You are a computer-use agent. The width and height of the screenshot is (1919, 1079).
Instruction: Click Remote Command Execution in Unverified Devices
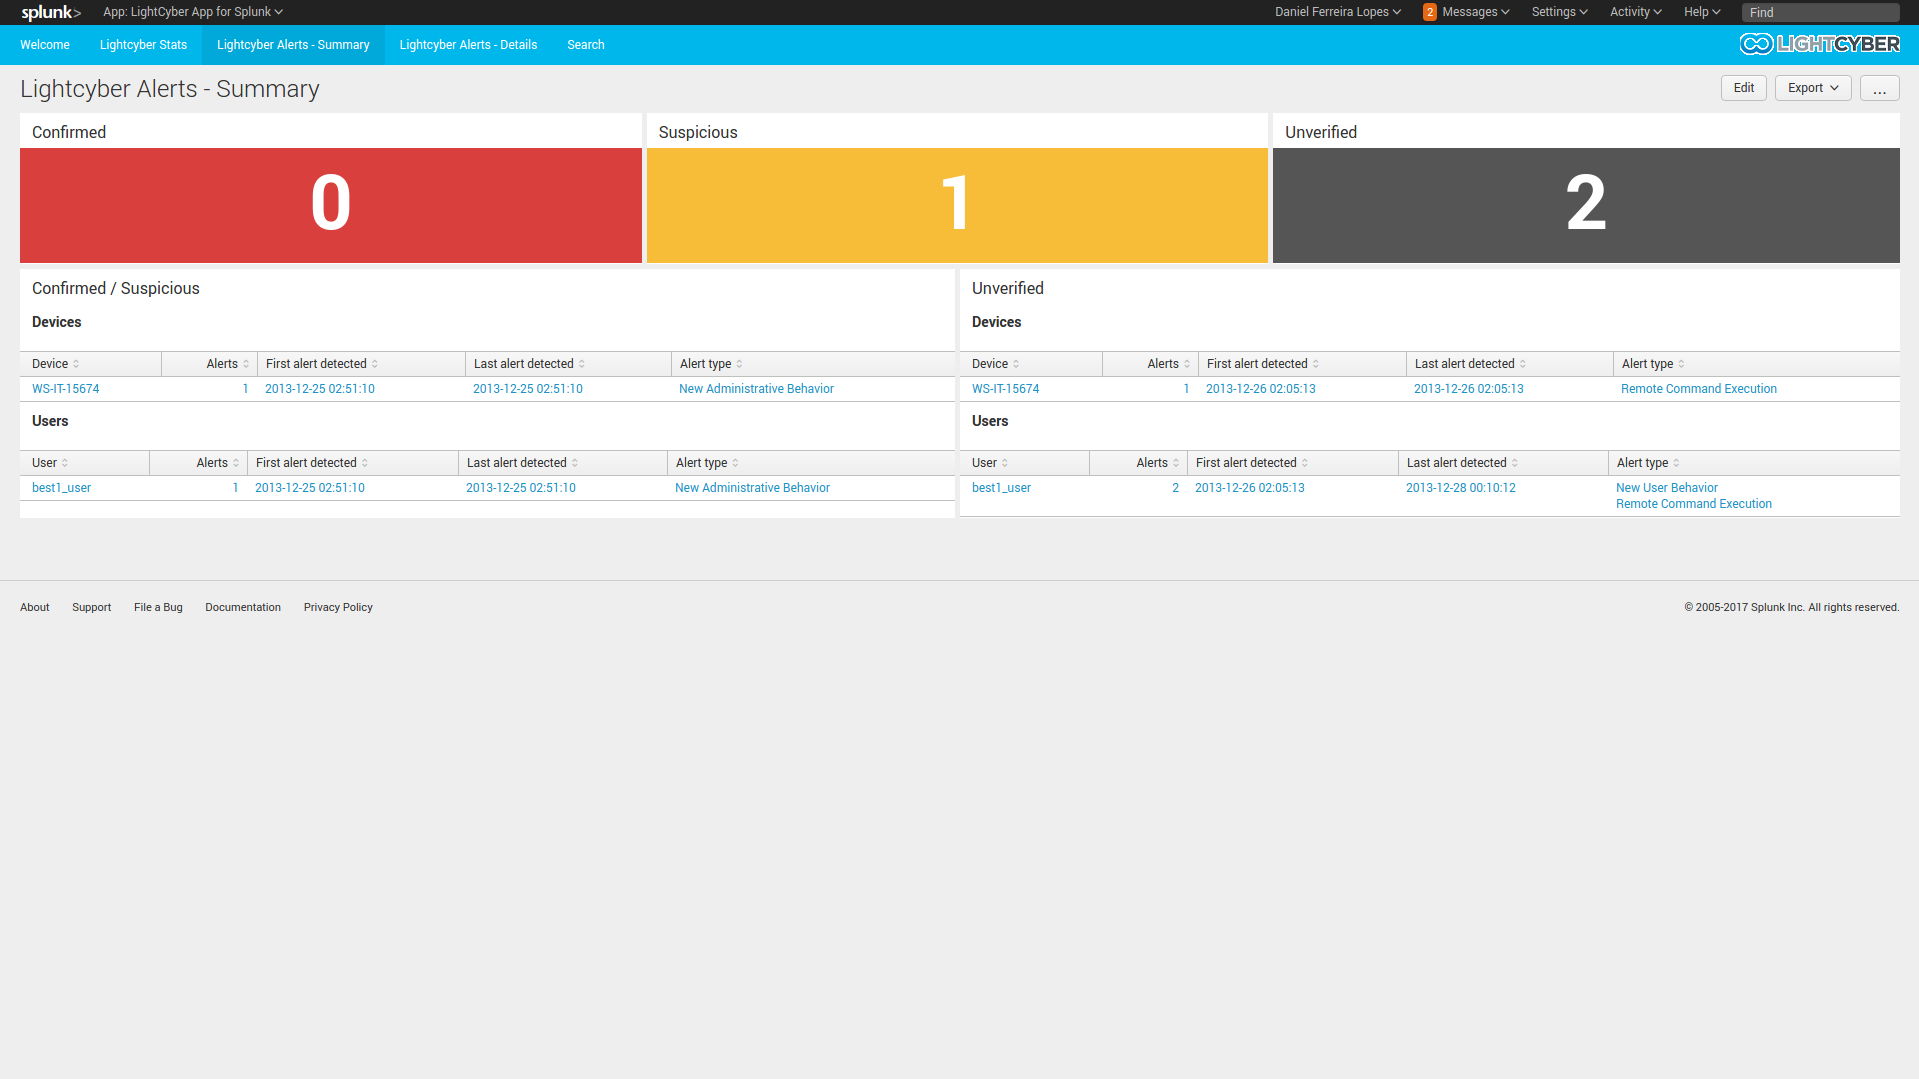pos(1698,389)
